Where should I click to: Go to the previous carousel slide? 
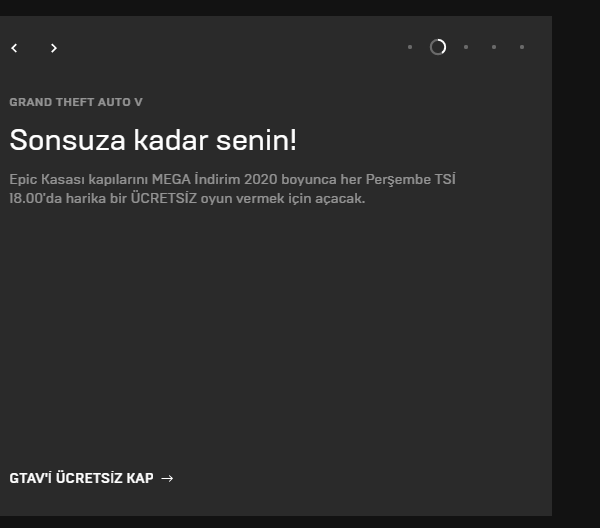[15, 48]
